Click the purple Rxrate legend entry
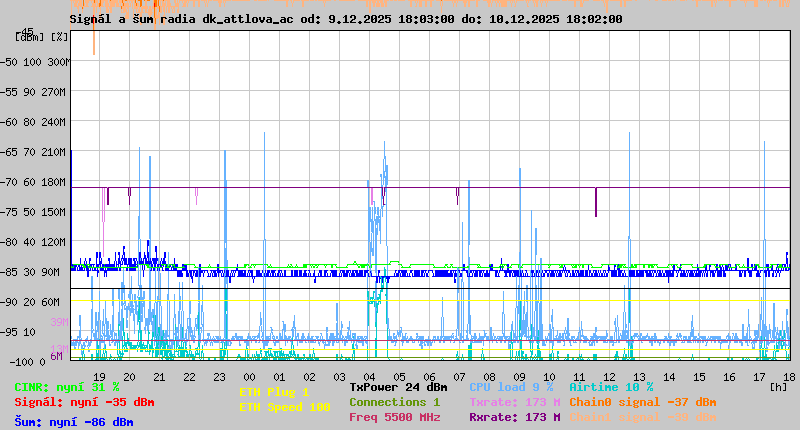Screen dimensions: 800x430 (515, 417)
